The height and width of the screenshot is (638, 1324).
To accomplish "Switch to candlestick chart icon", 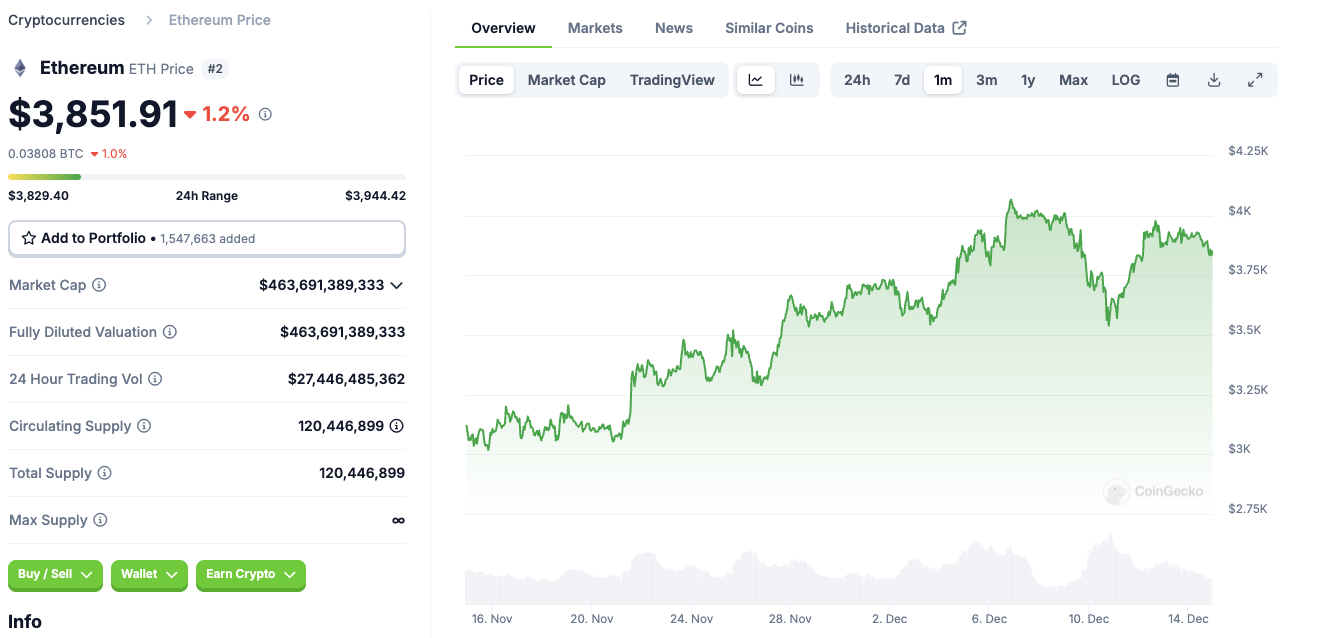I will tap(797, 80).
